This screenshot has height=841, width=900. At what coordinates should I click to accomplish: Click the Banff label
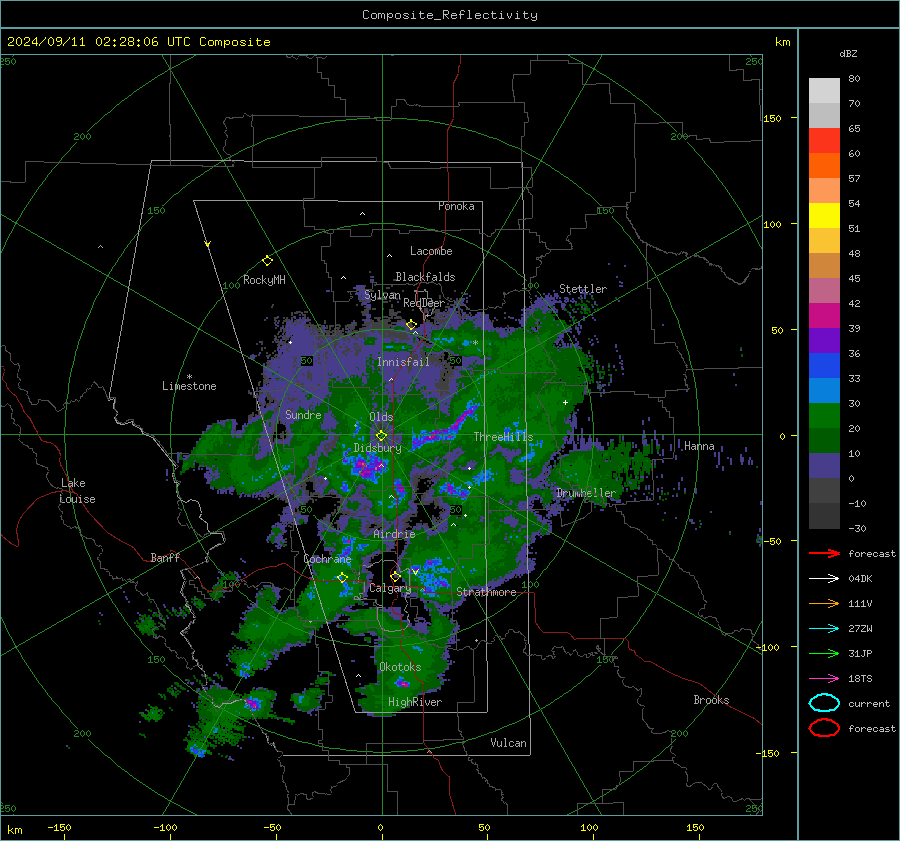165,558
